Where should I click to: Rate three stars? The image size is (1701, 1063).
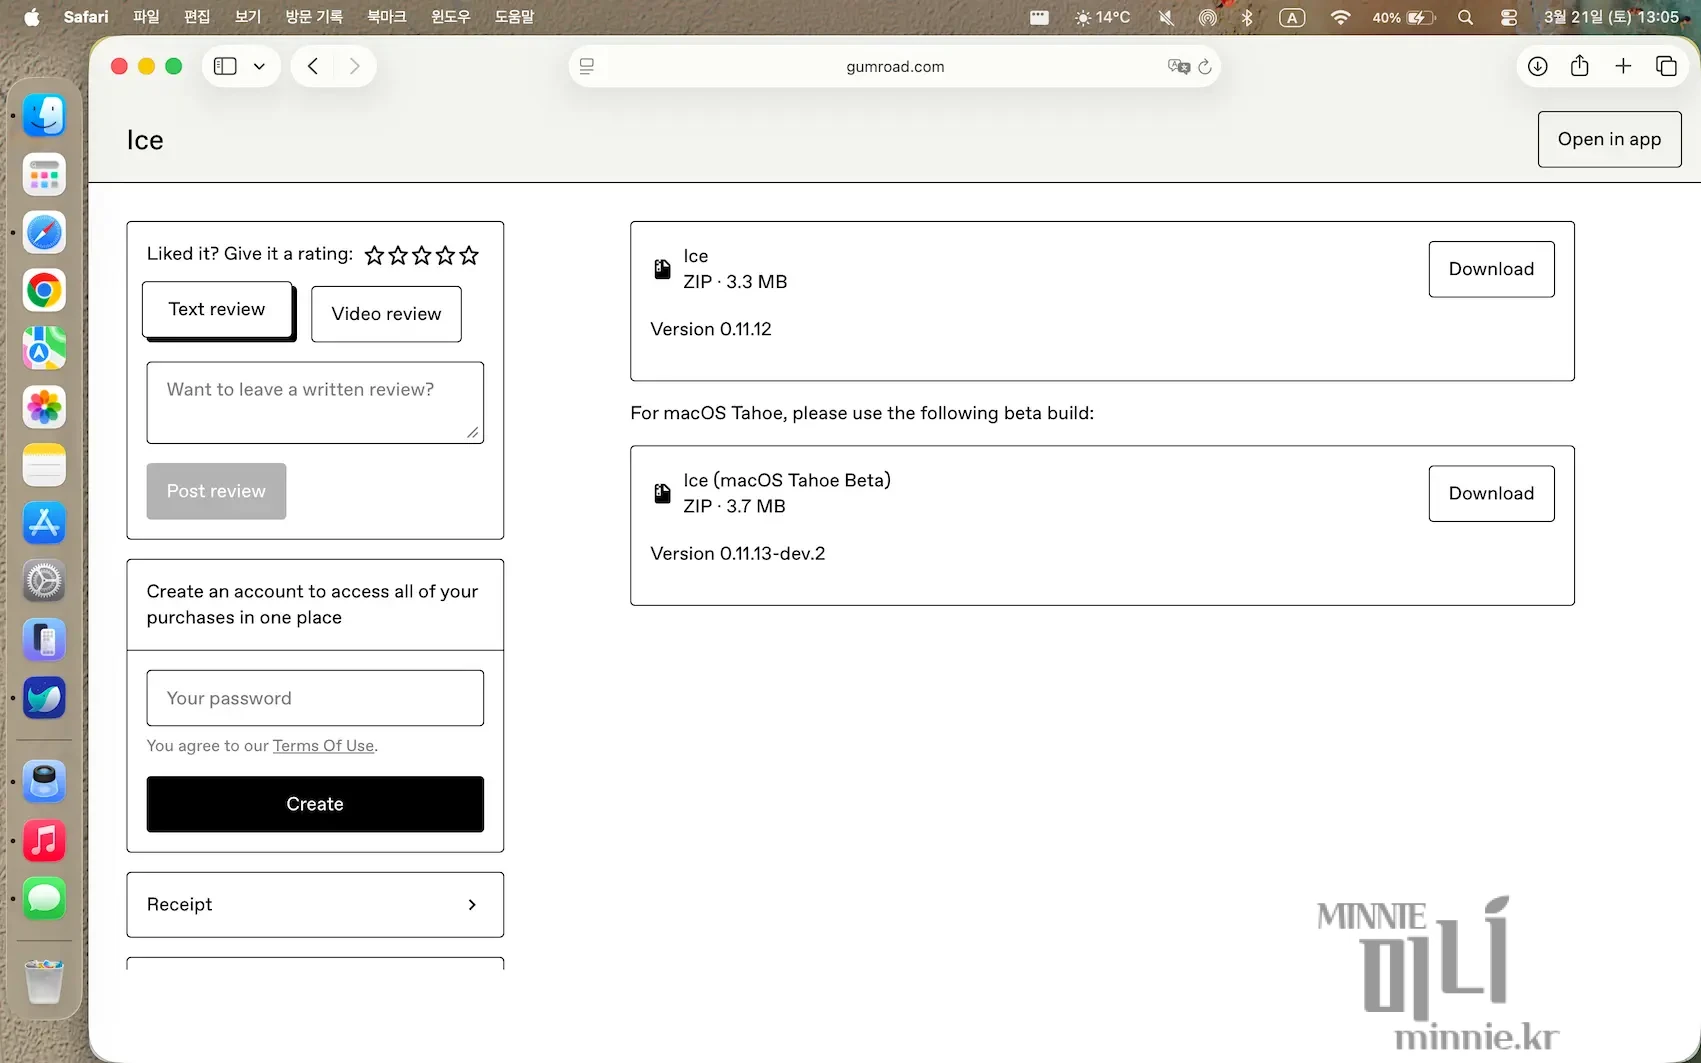[x=422, y=255]
